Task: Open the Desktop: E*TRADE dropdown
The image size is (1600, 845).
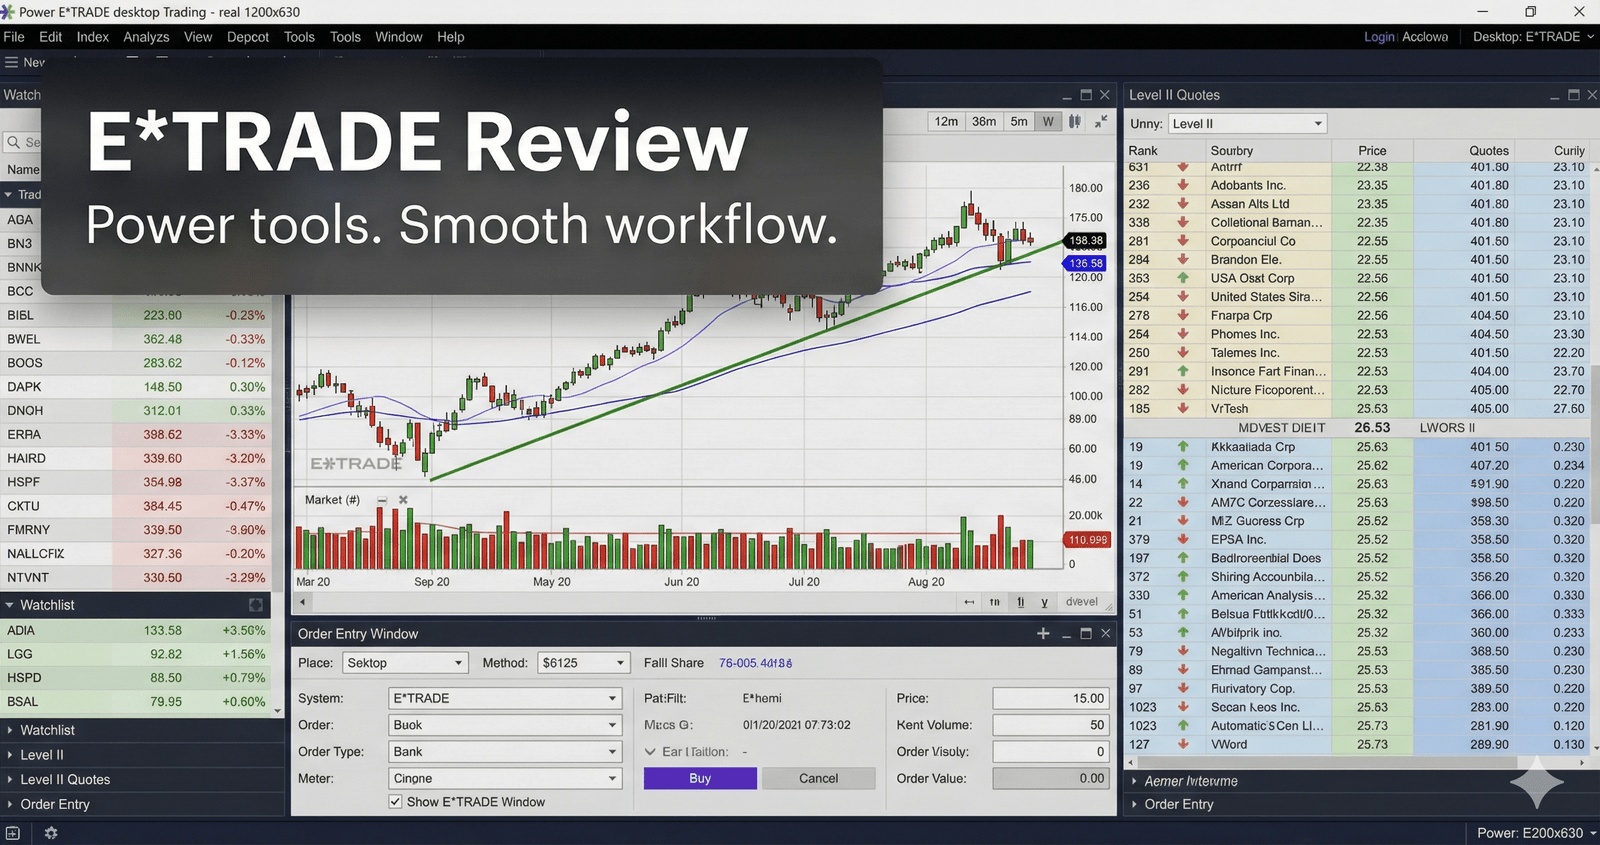Action: [x=1533, y=37]
